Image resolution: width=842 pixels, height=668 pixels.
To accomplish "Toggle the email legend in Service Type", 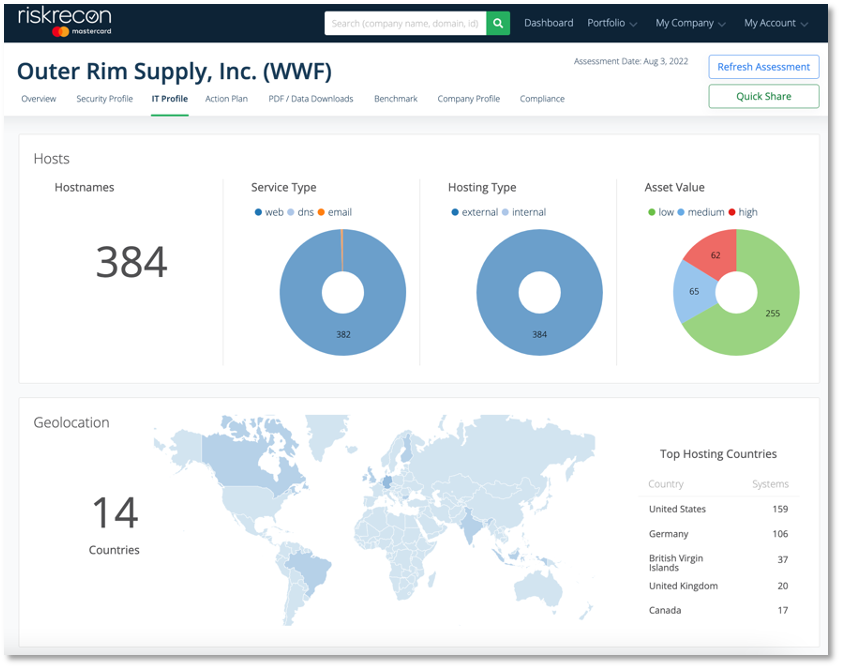I will pyautogui.click(x=335, y=212).
